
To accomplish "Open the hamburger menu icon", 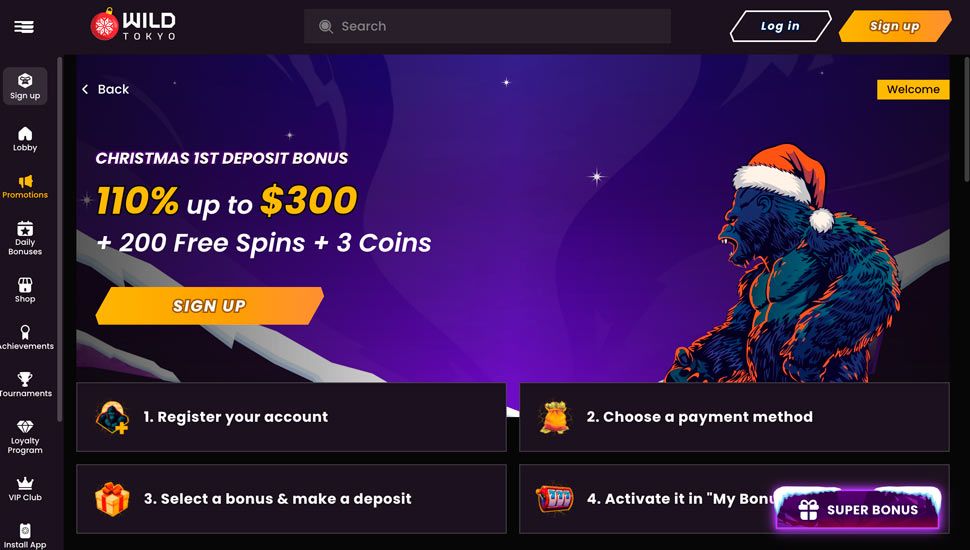I will 24,27.
